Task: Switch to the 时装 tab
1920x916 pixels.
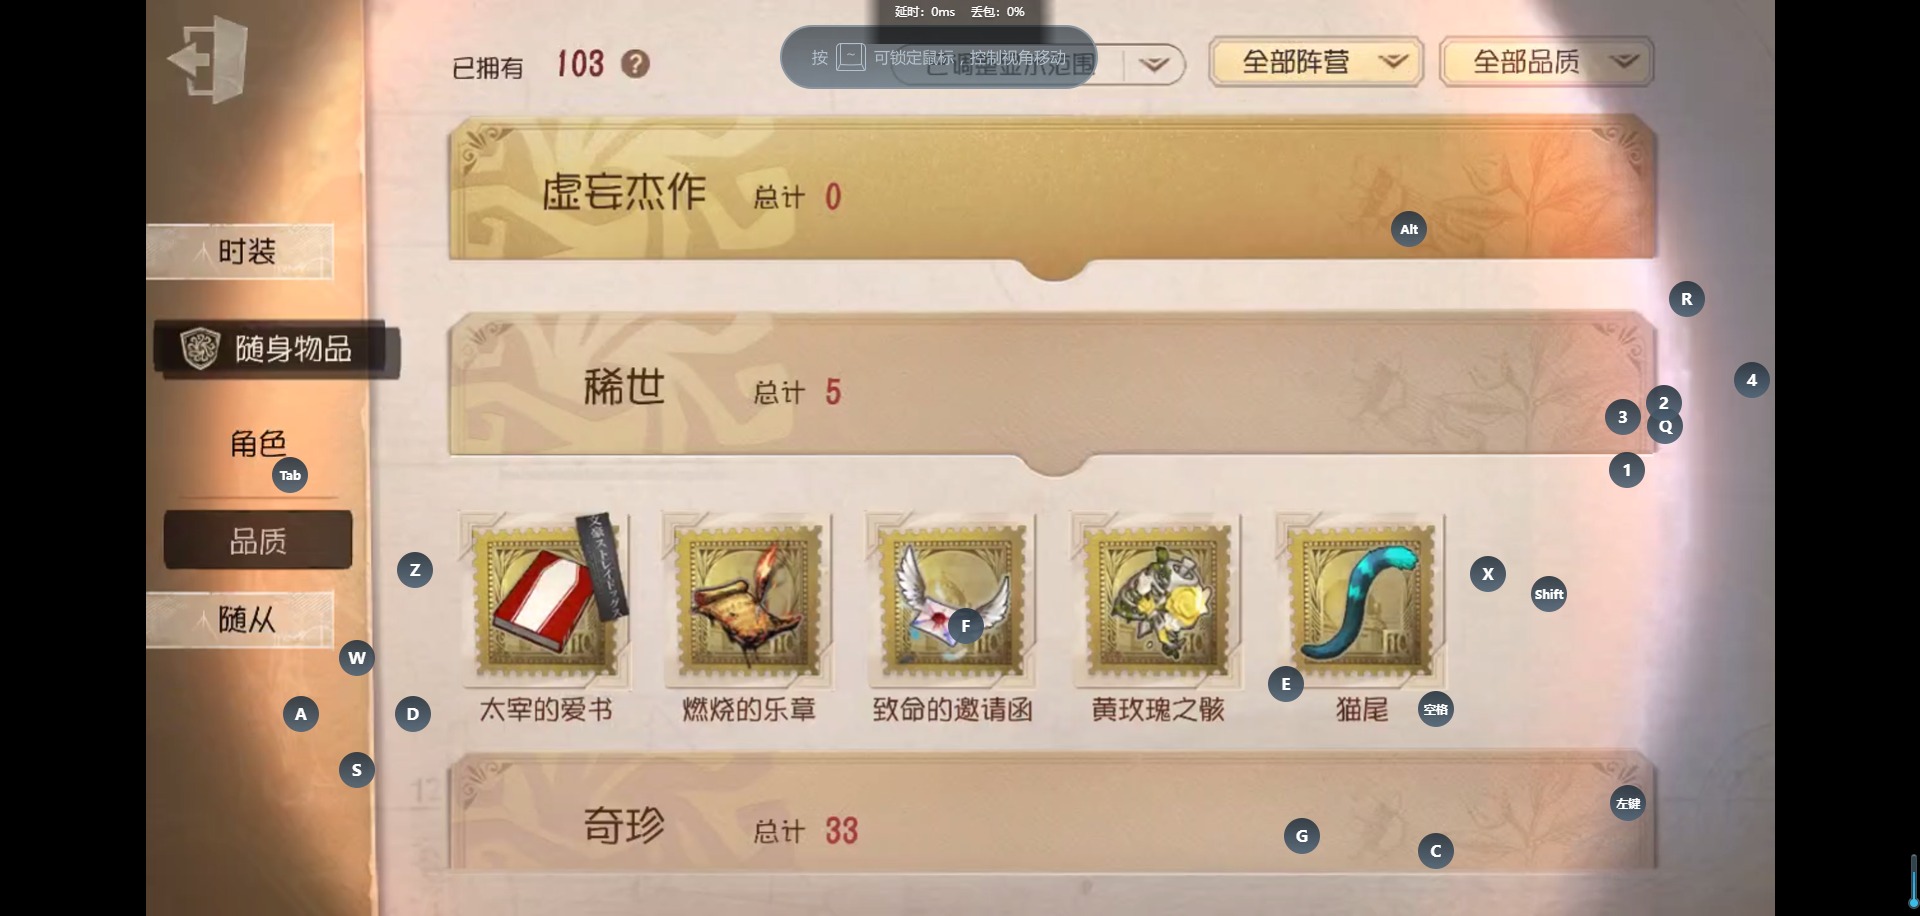Action: point(240,252)
